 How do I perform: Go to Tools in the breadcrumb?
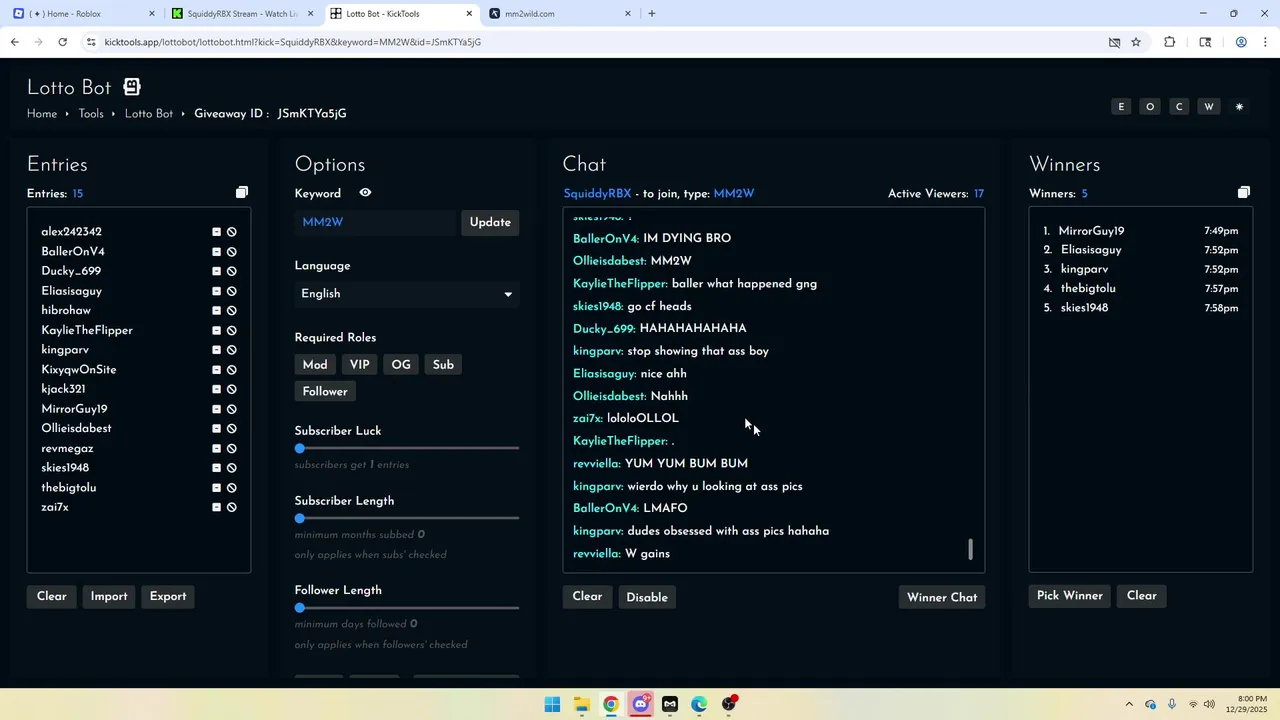(x=91, y=114)
